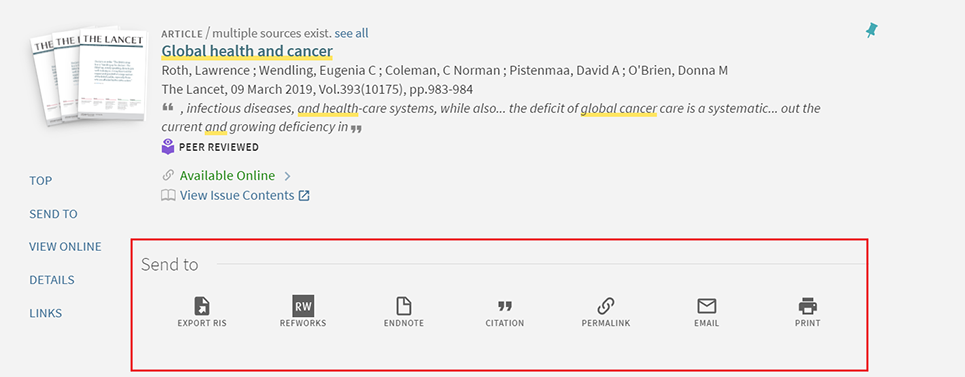Click the Export RIS icon
The width and height of the screenshot is (965, 377).
(202, 306)
